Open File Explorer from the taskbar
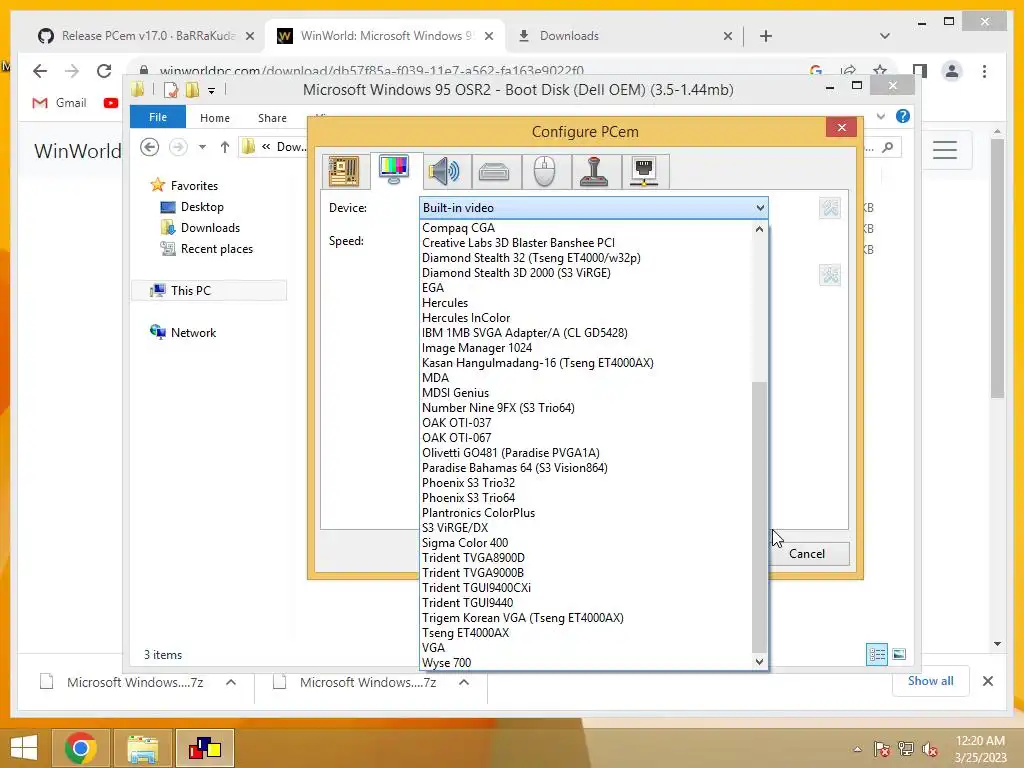 click(x=142, y=748)
